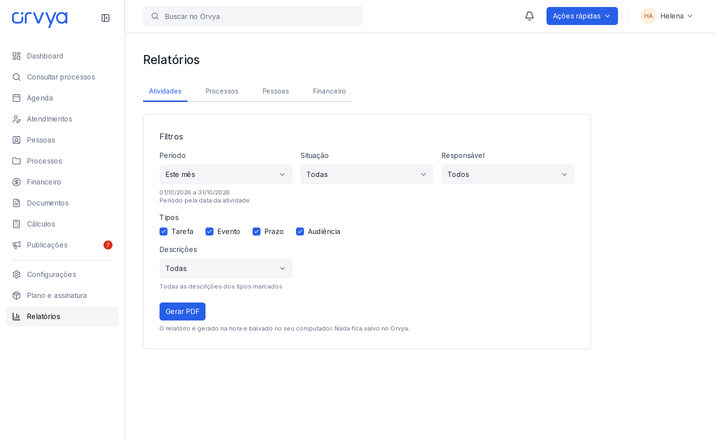Click the Configurações gear icon
The image size is (720, 440).
pos(17,274)
